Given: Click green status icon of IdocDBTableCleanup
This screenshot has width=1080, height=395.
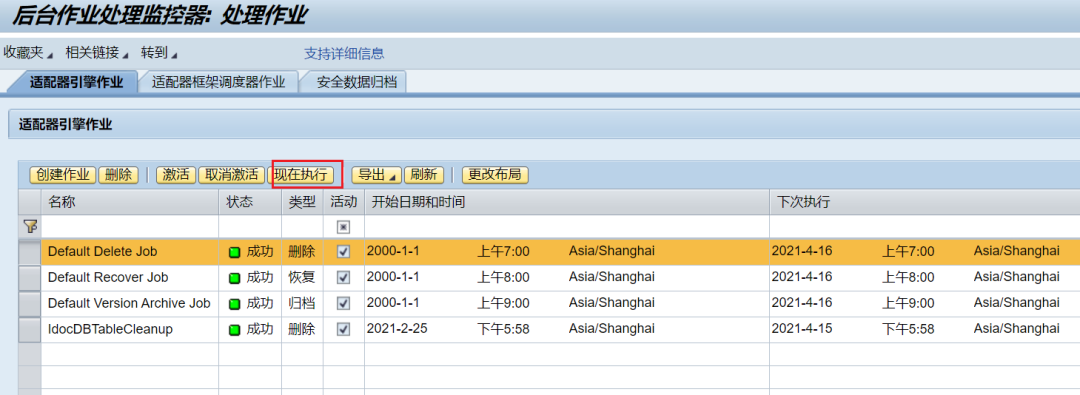Looking at the screenshot, I should click(x=234, y=330).
